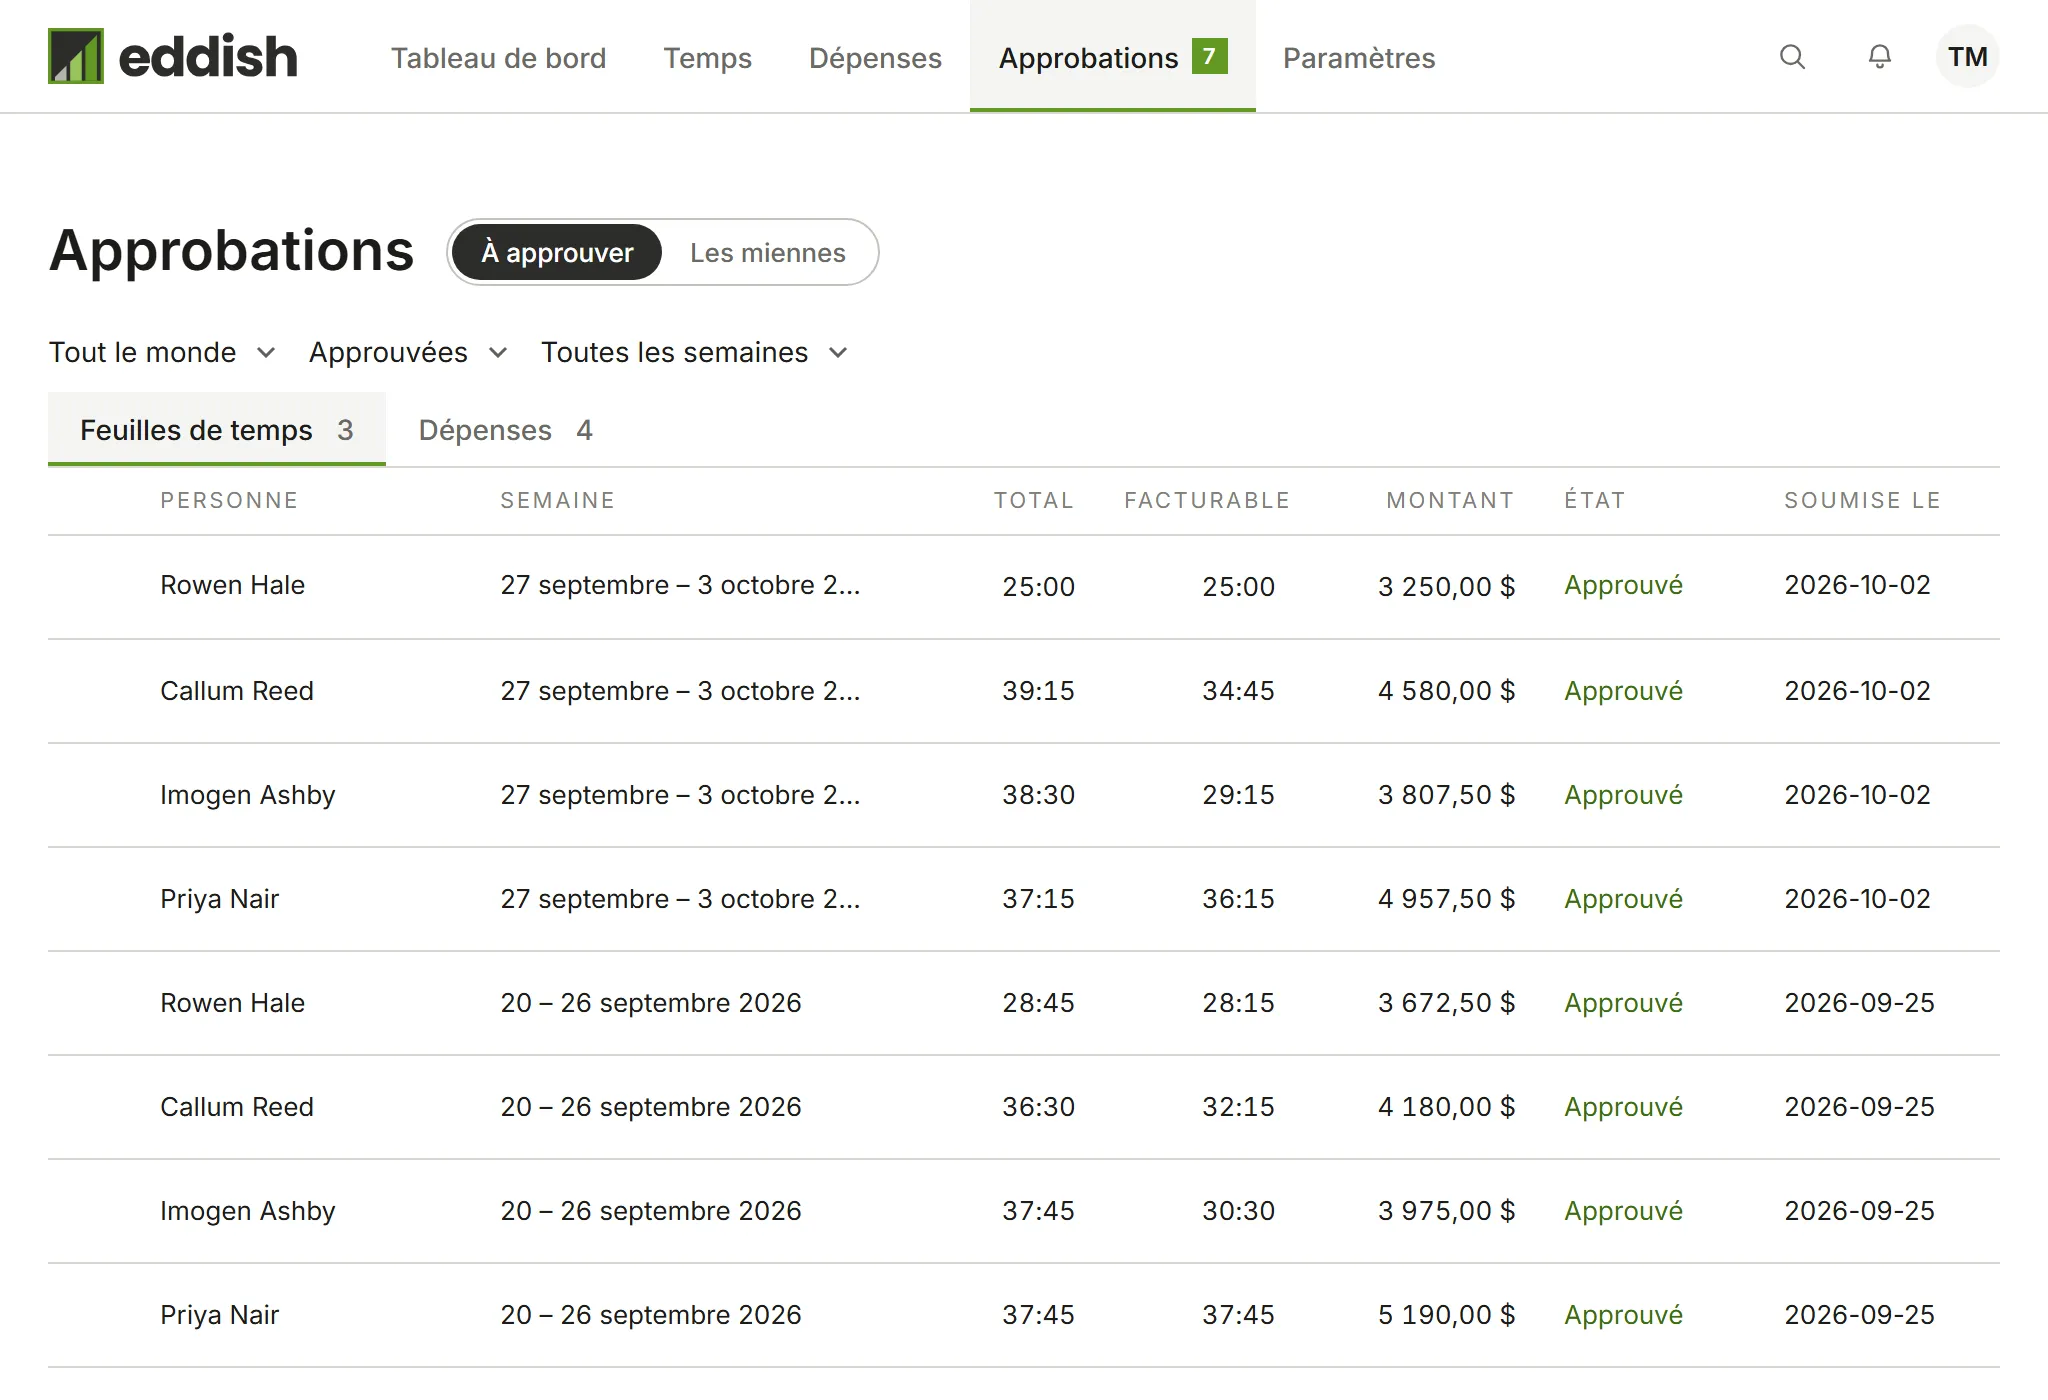Open notifications bell
This screenshot has width=2048, height=1400.
(x=1880, y=57)
